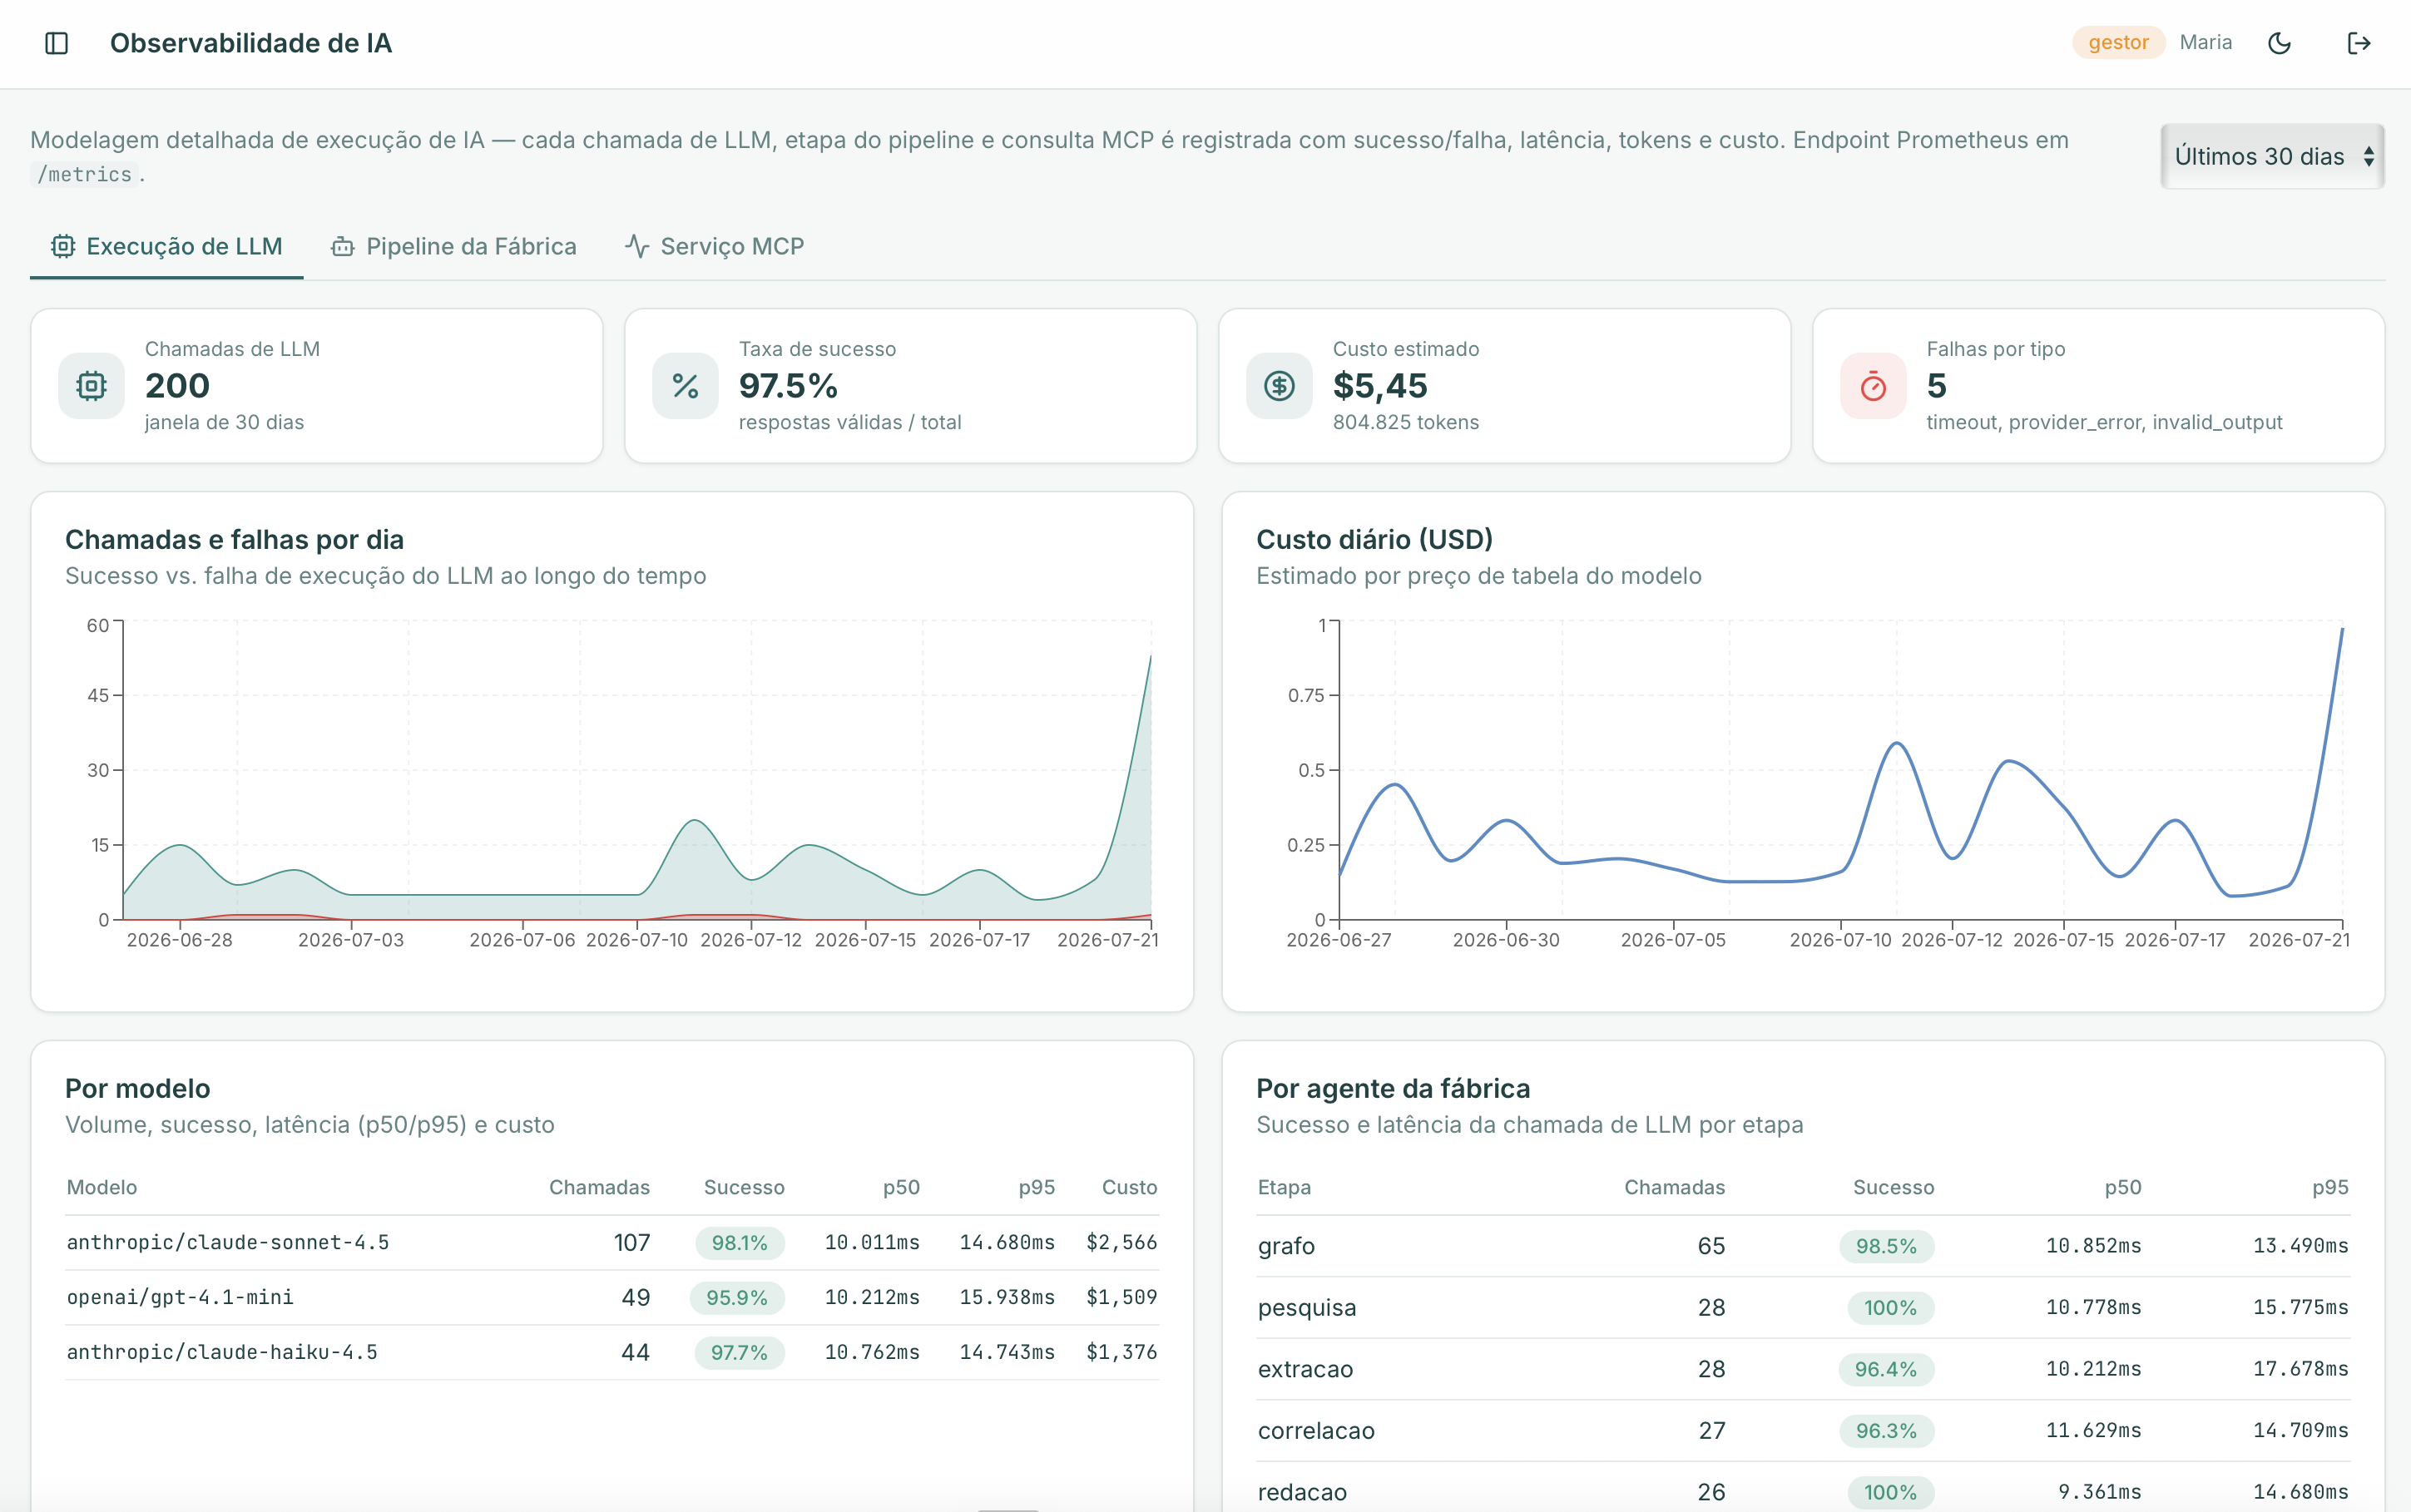Click the 98.1% success badge
Screen dimensions: 2411x1512
click(740, 1243)
